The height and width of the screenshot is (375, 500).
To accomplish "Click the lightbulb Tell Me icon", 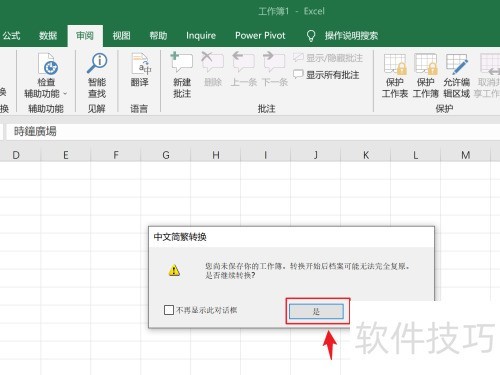I will 311,36.
